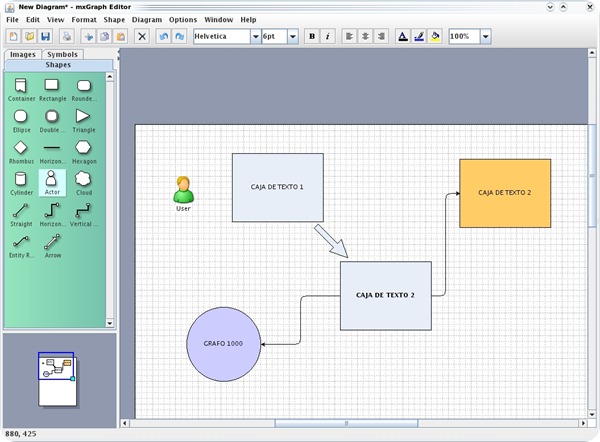Click the fill color bucket icon

click(435, 36)
